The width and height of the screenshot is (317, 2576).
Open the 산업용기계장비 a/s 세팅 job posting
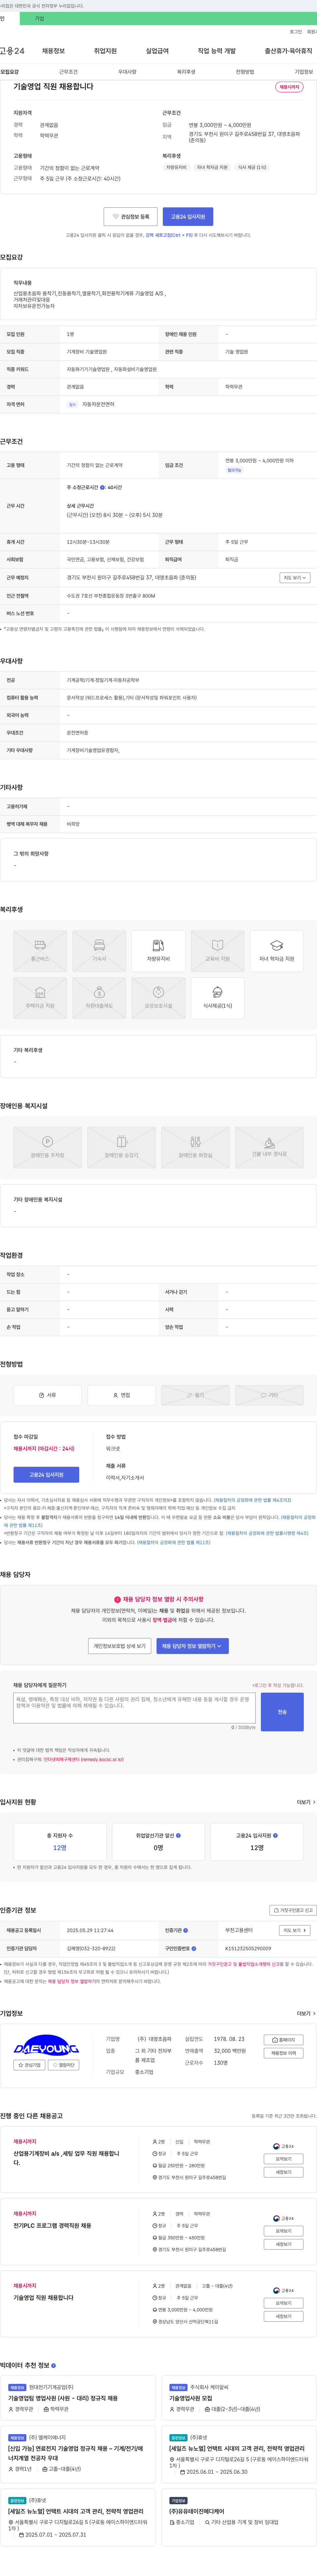point(66,2158)
